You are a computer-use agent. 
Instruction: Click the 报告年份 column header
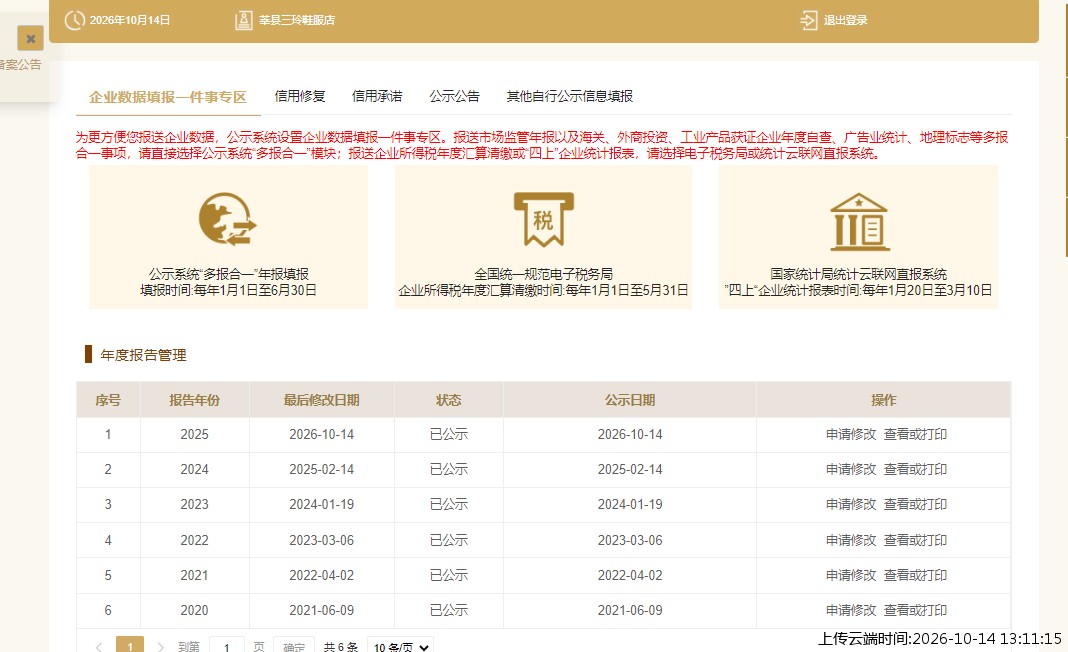pos(194,401)
